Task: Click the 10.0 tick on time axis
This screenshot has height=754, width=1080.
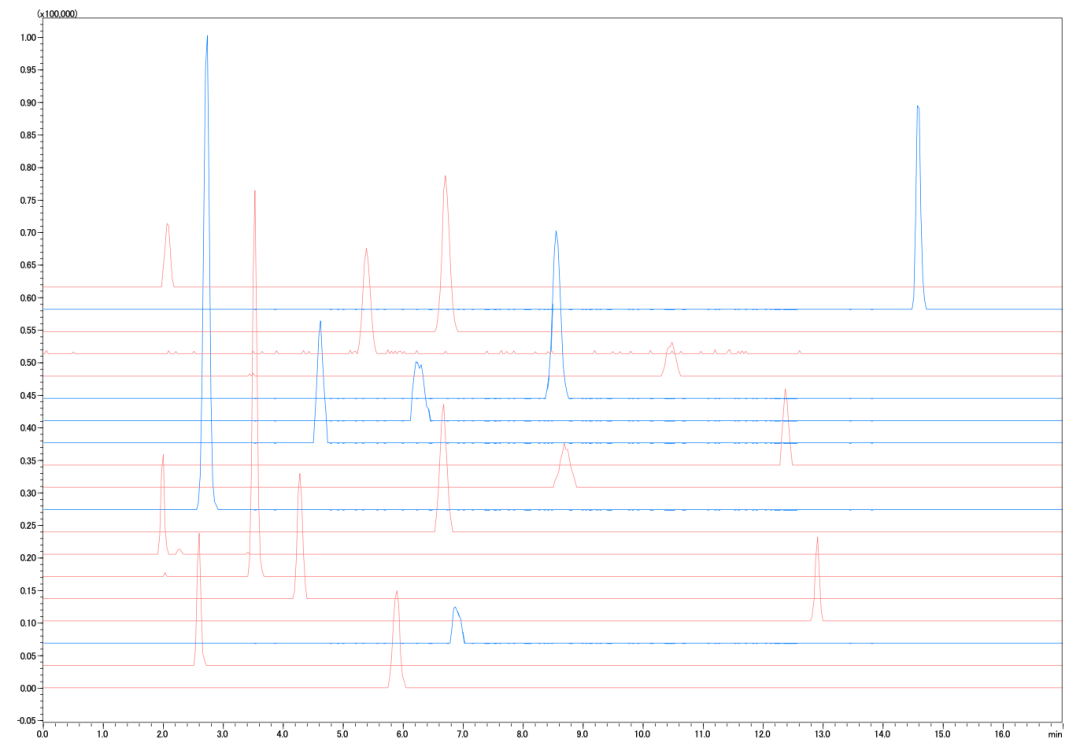Action: (x=642, y=733)
